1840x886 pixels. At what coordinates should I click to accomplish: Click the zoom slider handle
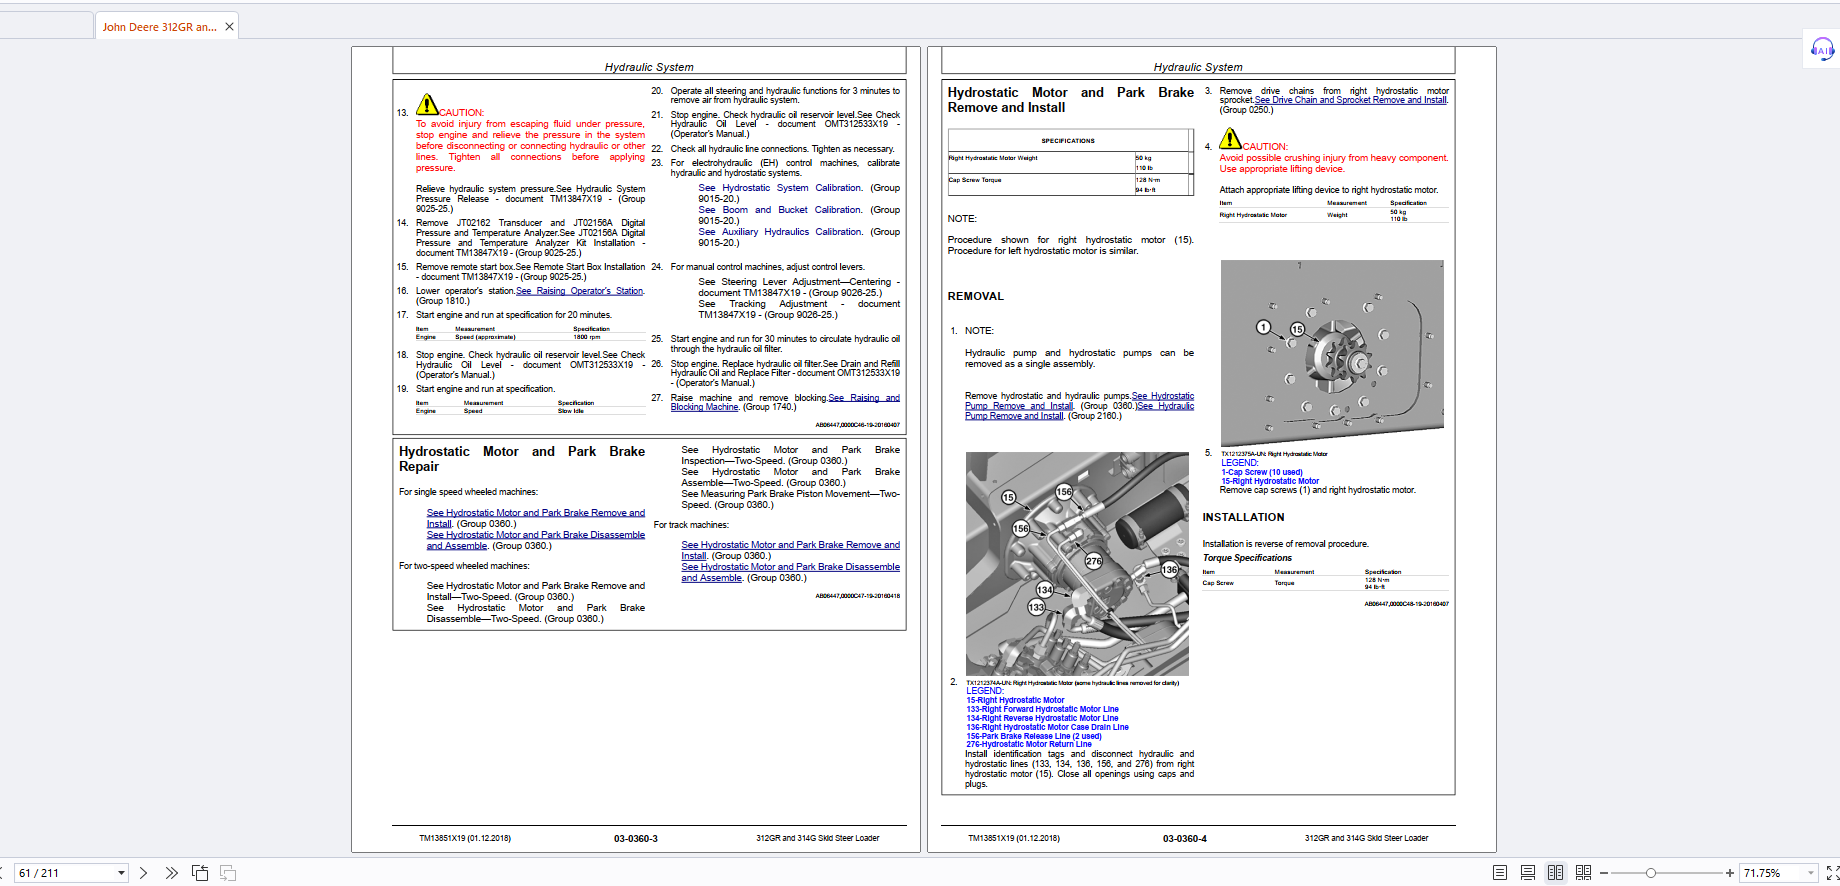[1651, 873]
